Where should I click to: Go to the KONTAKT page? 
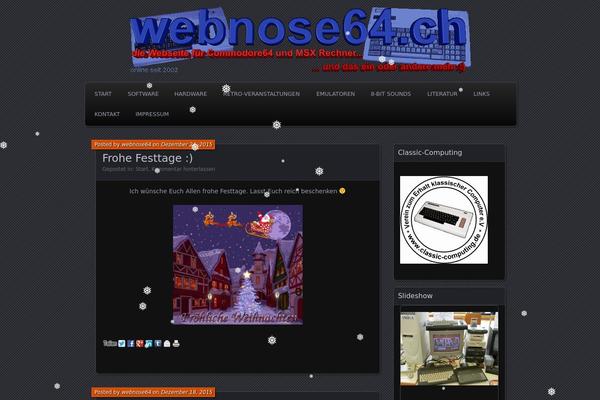[107, 114]
